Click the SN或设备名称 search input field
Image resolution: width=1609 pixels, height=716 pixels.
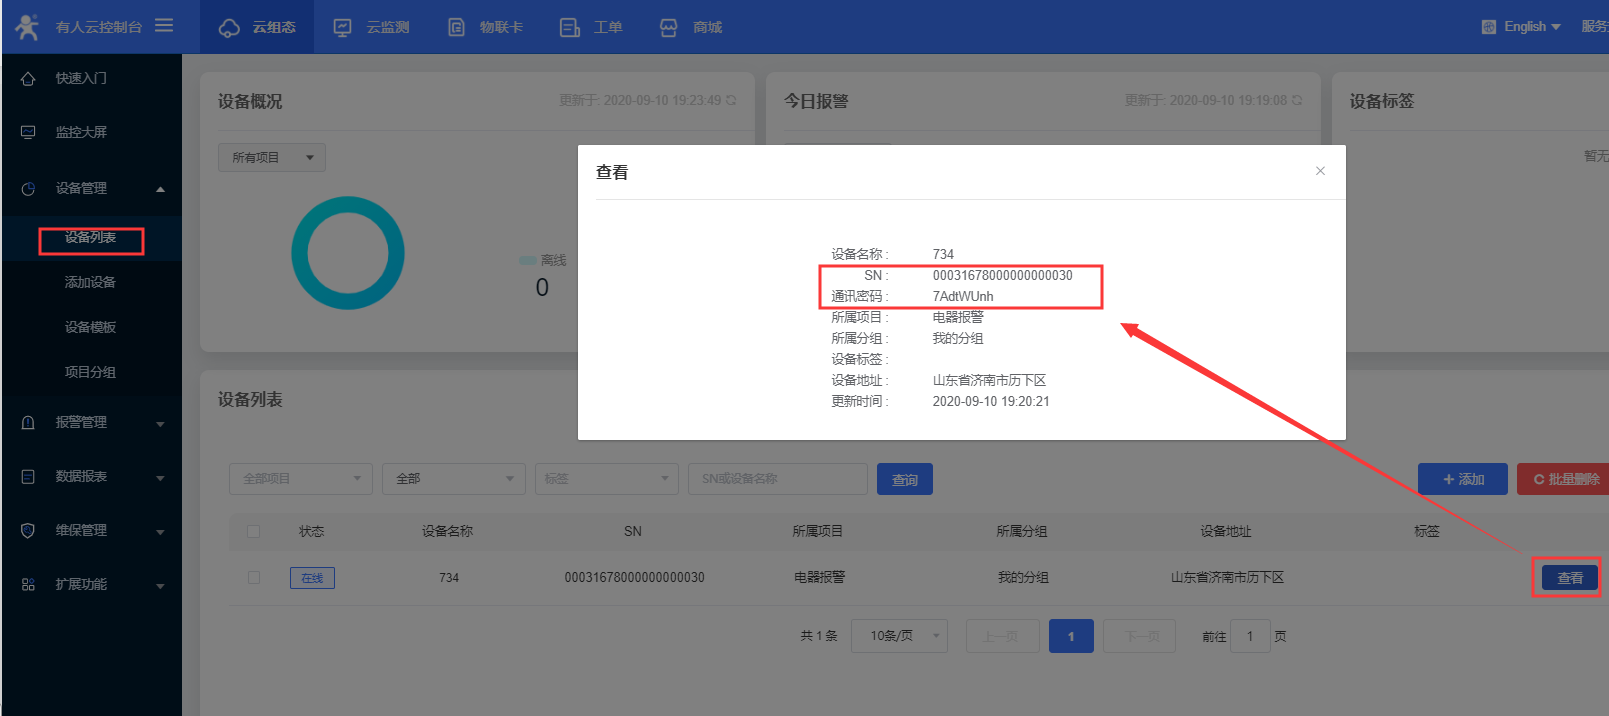(777, 479)
